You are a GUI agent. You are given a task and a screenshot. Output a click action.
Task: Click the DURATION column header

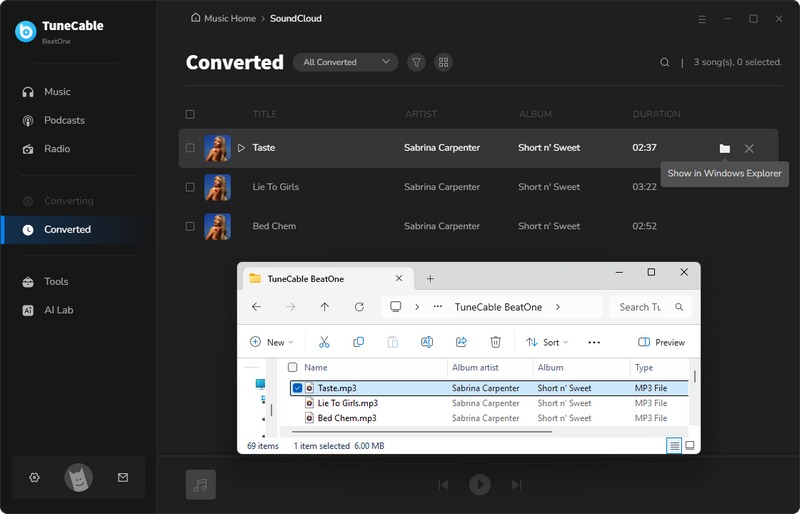(656, 114)
